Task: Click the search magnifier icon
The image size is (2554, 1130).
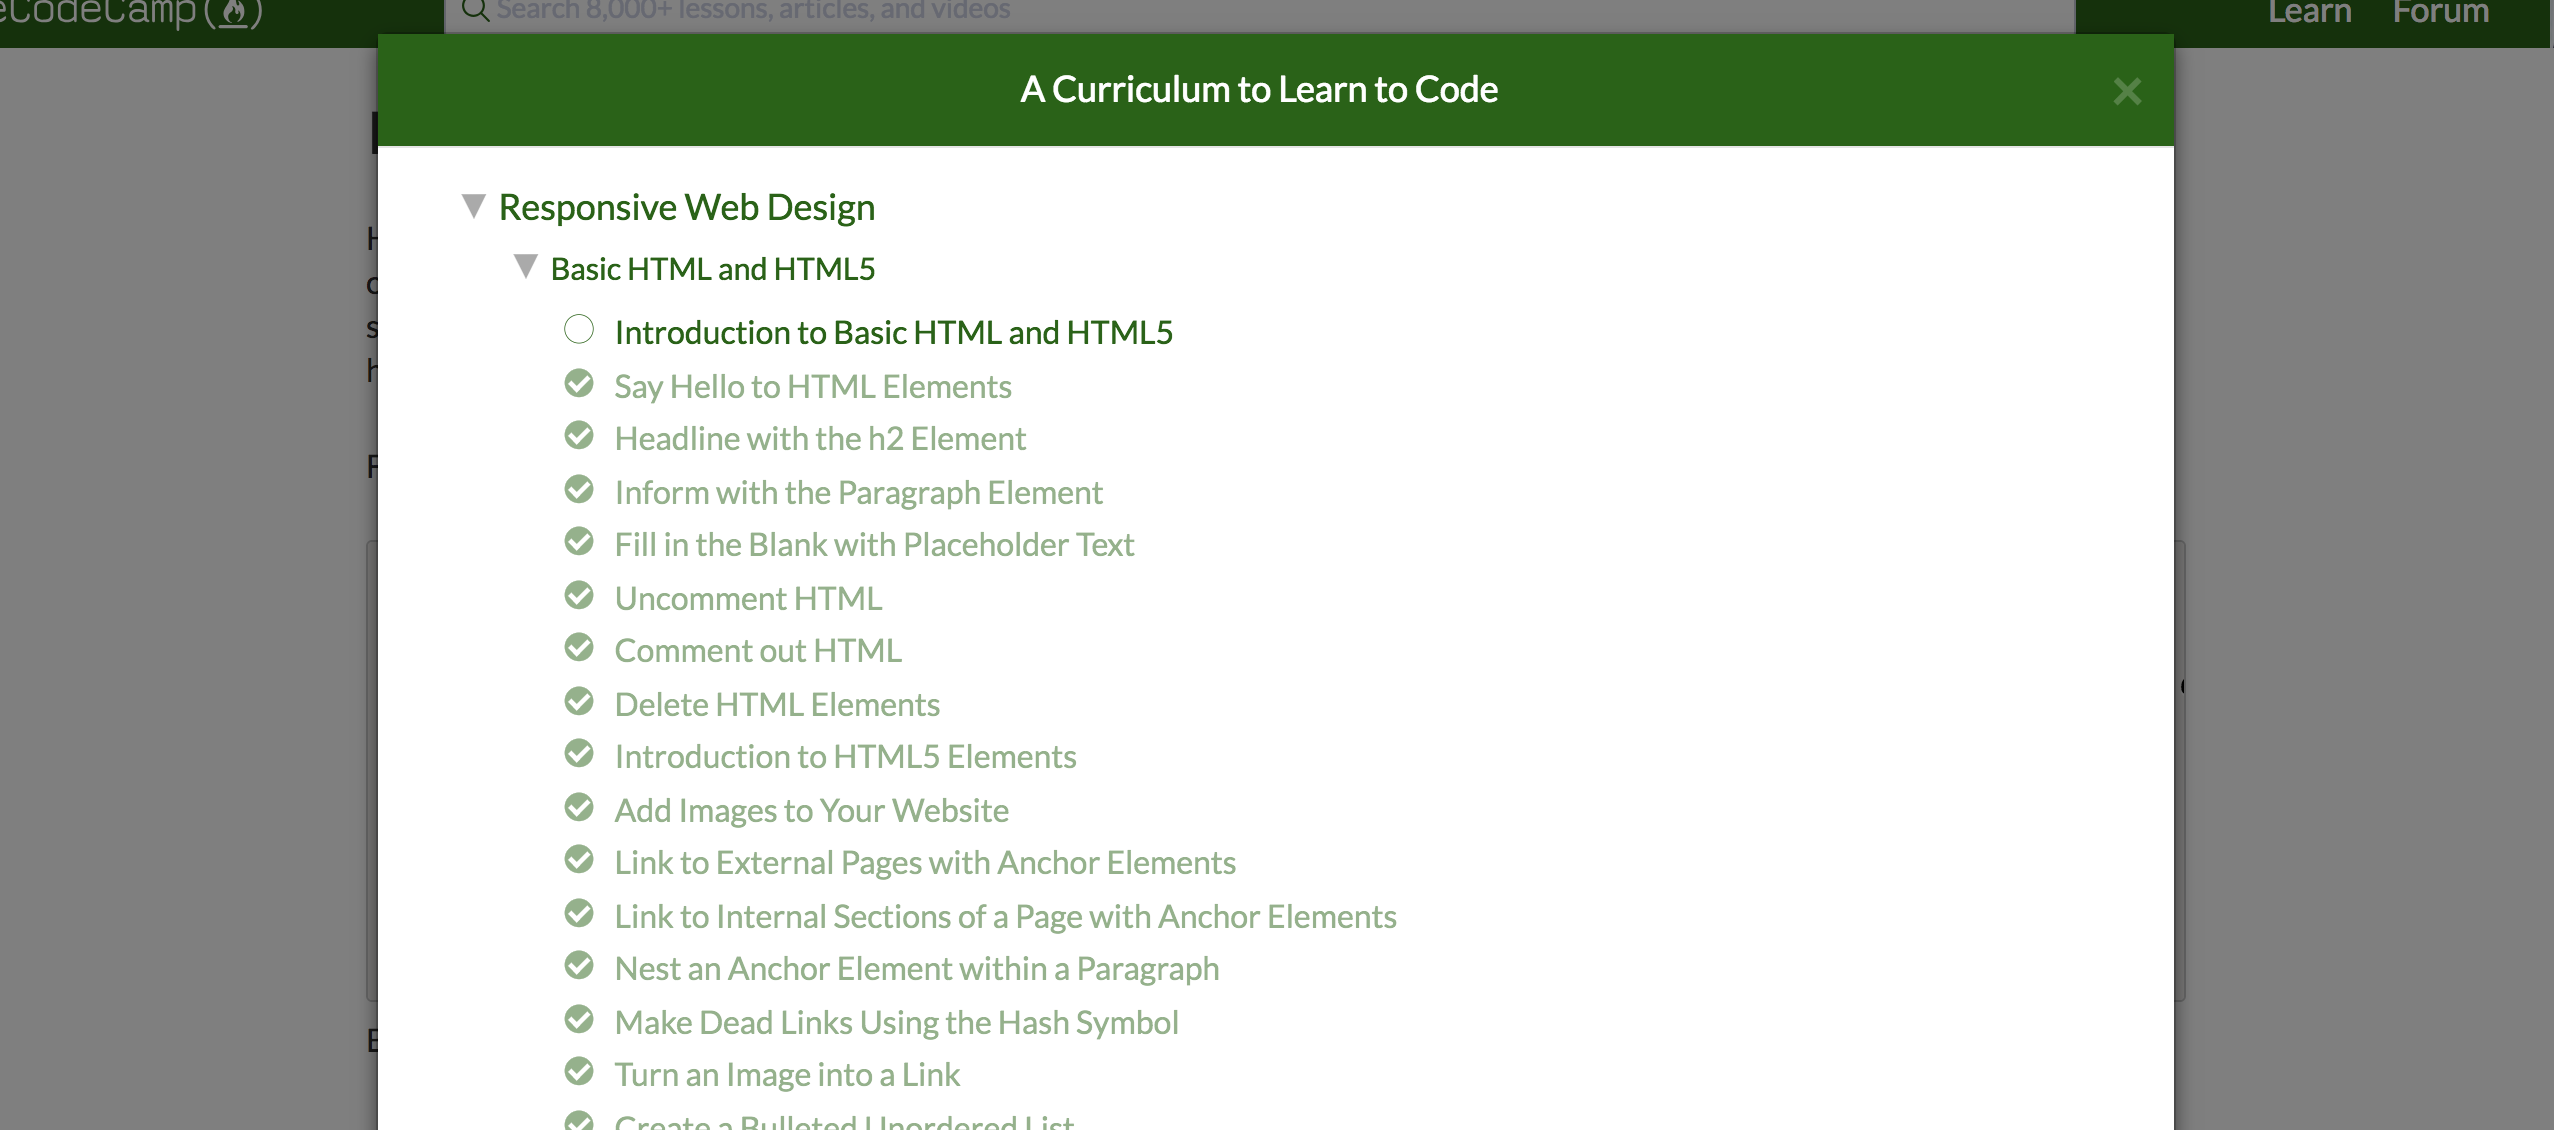Action: click(x=475, y=11)
